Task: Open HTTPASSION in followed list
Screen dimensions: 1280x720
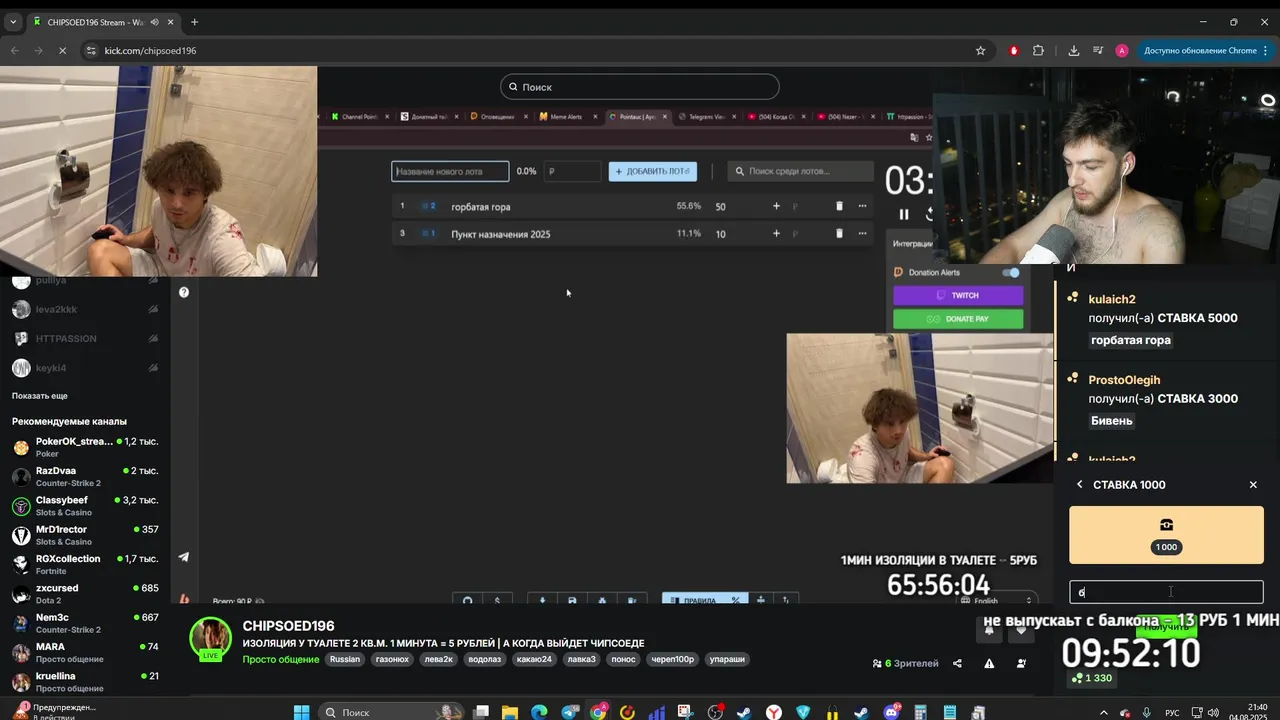Action: point(85,339)
